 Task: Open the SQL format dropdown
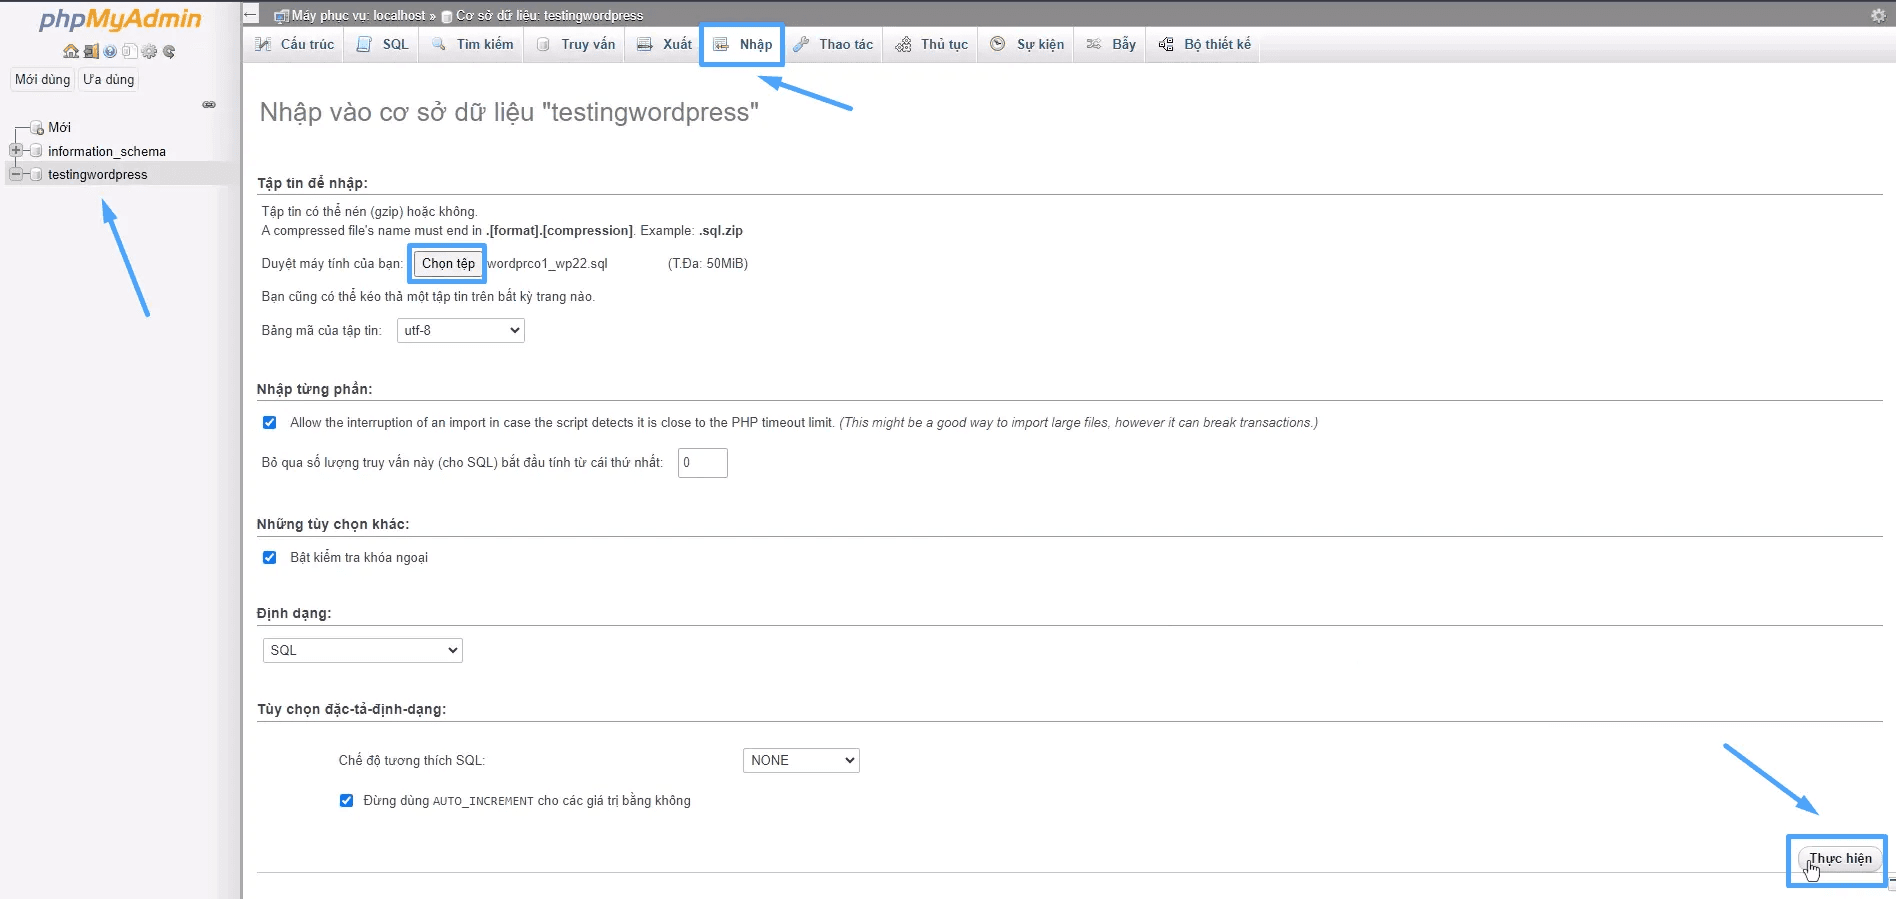tap(363, 650)
